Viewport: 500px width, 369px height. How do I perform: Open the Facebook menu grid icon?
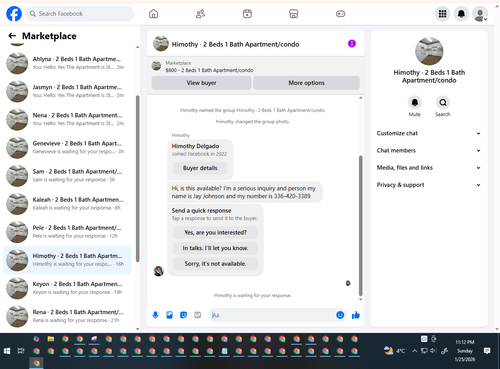(442, 14)
